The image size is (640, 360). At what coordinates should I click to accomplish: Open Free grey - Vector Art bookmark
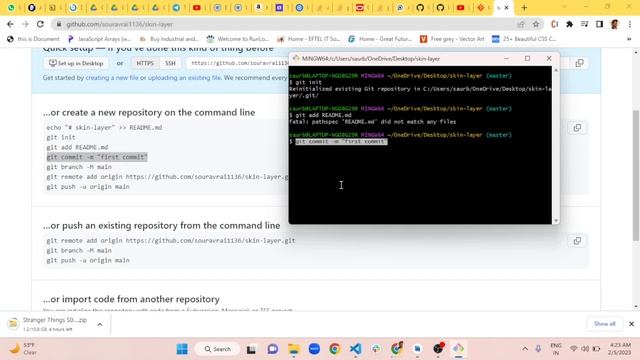point(452,39)
